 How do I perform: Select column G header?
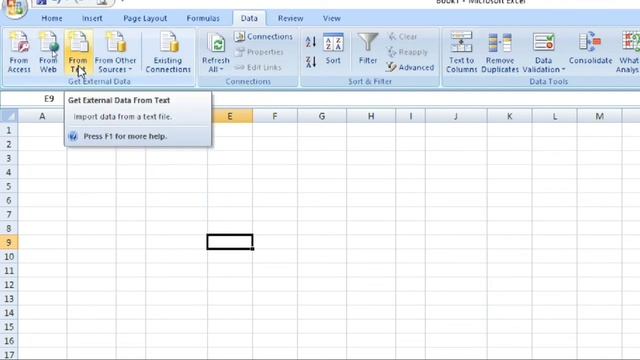322,116
